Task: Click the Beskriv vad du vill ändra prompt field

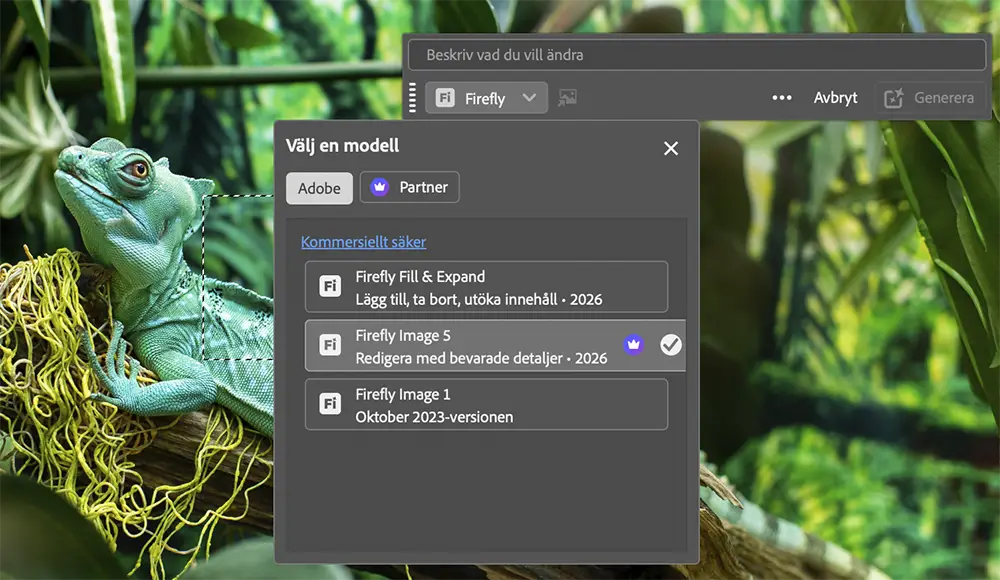Action: [697, 55]
